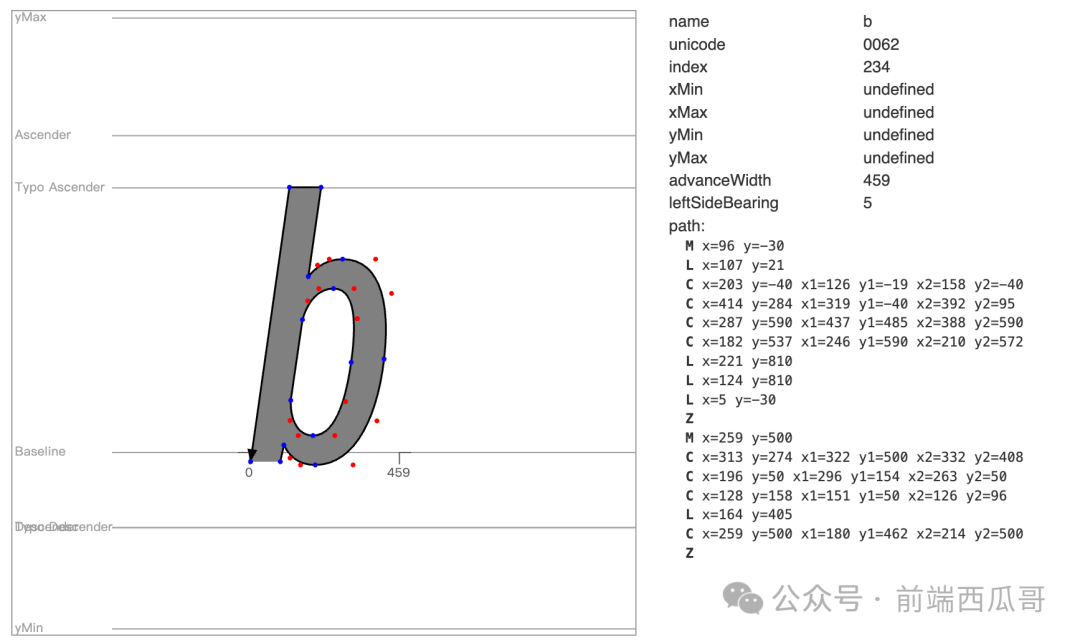This screenshot has width=1080, height=642.
Task: Click the Baseline metric label
Action: (x=39, y=451)
